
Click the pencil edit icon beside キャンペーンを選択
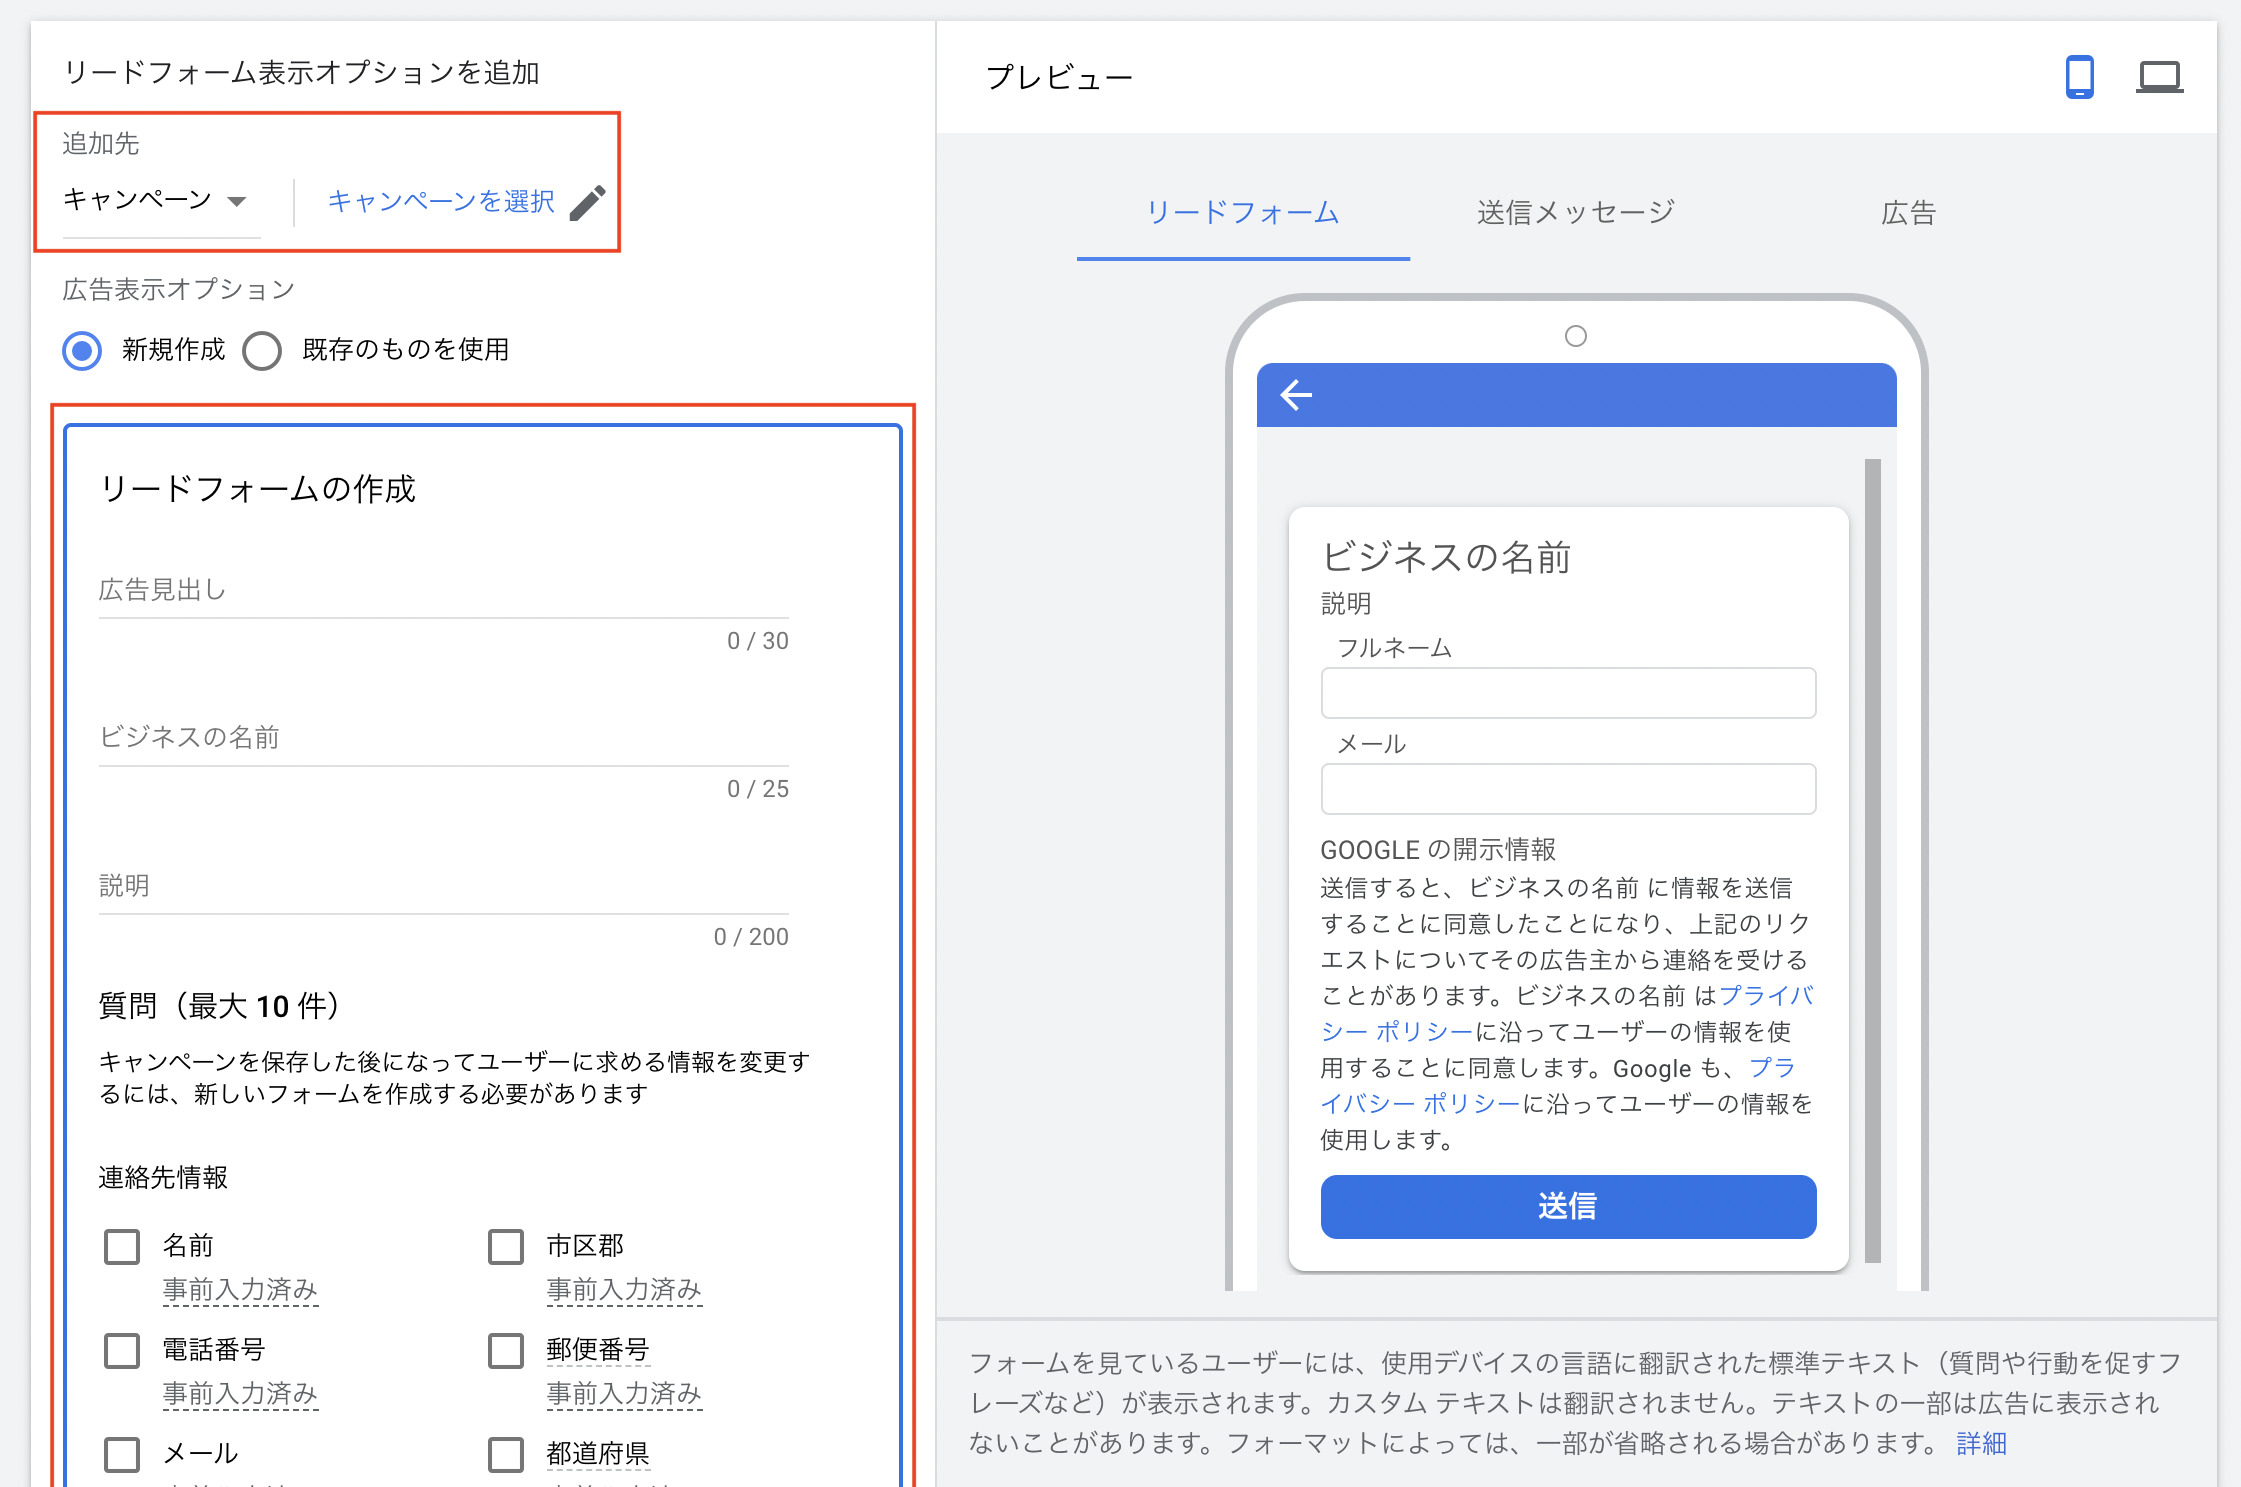[588, 202]
